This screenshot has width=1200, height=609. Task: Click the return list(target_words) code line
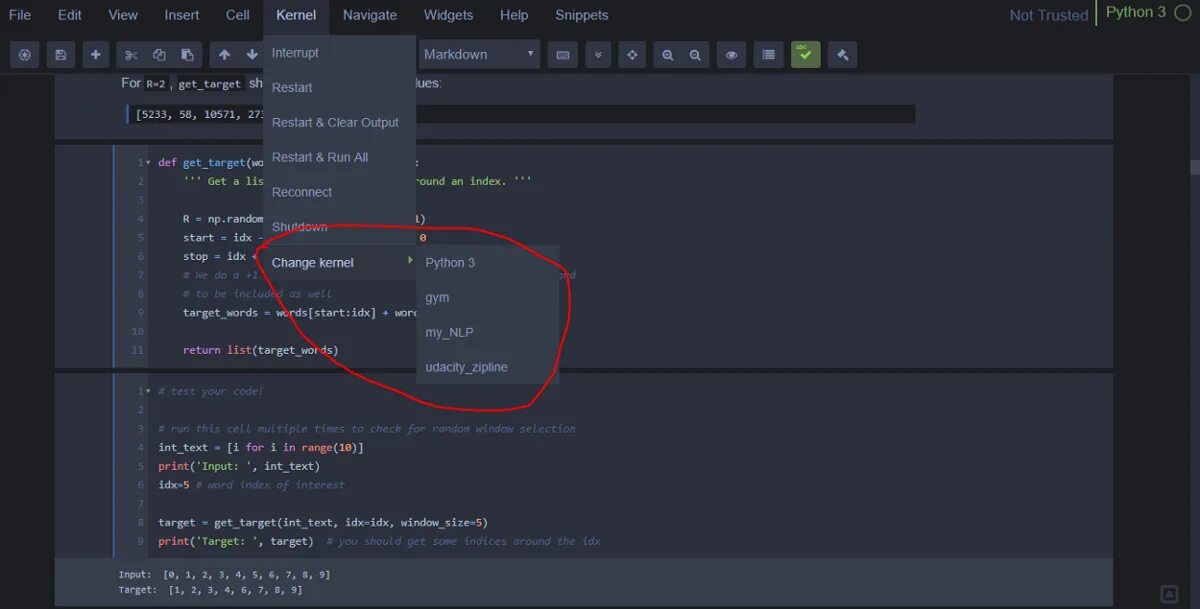(x=261, y=350)
